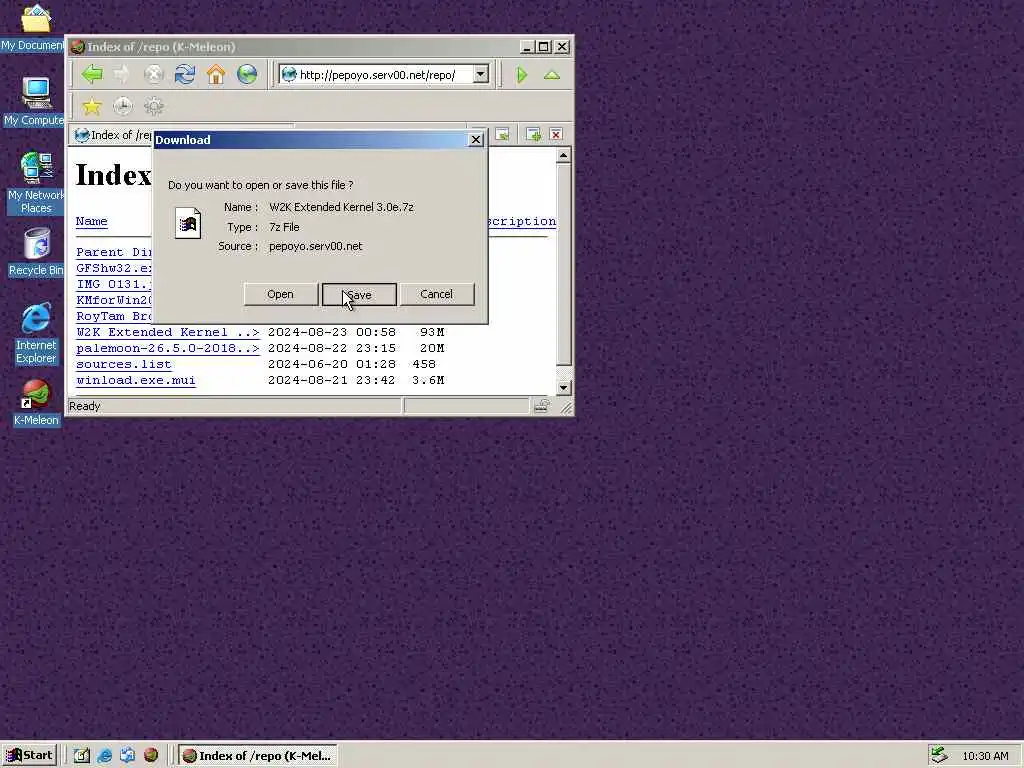Click the '2024-08-22 23:15' date text

tap(332, 349)
